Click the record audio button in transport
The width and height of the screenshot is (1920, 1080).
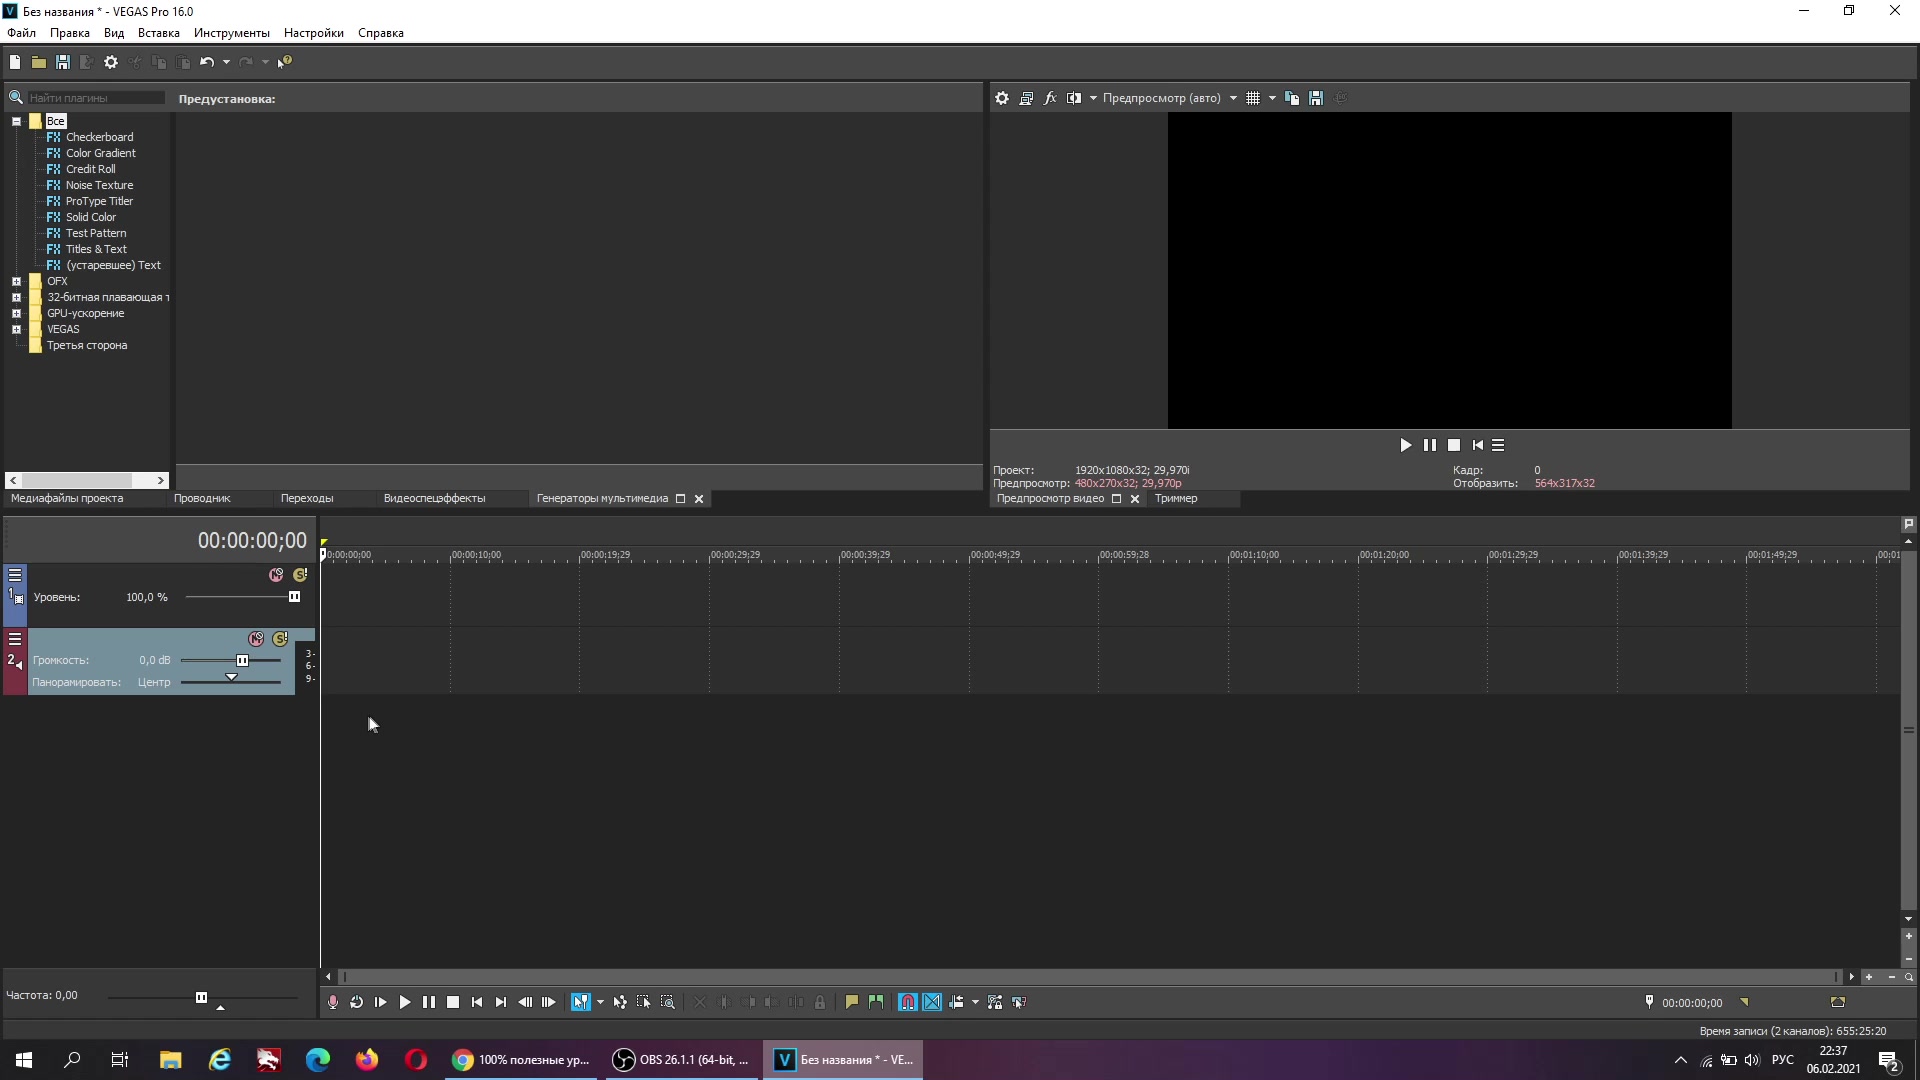coord(332,1002)
